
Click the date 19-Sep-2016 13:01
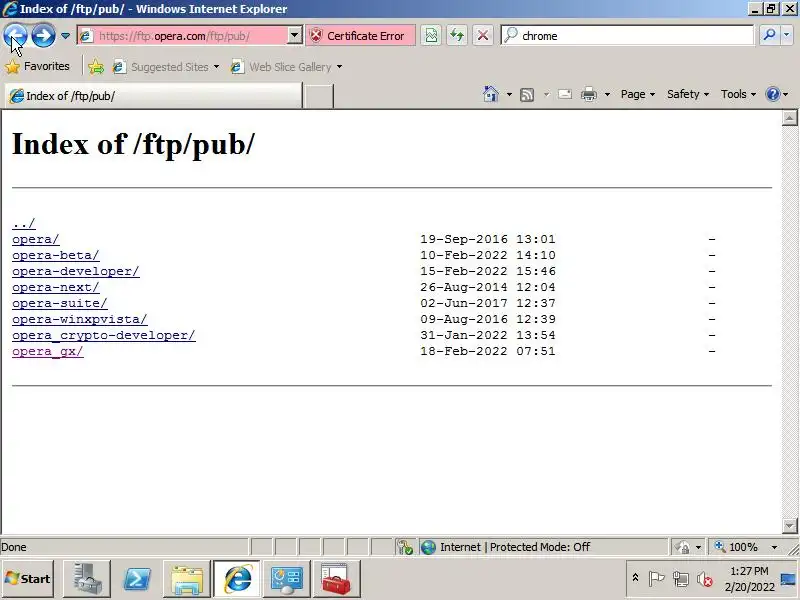click(x=488, y=239)
